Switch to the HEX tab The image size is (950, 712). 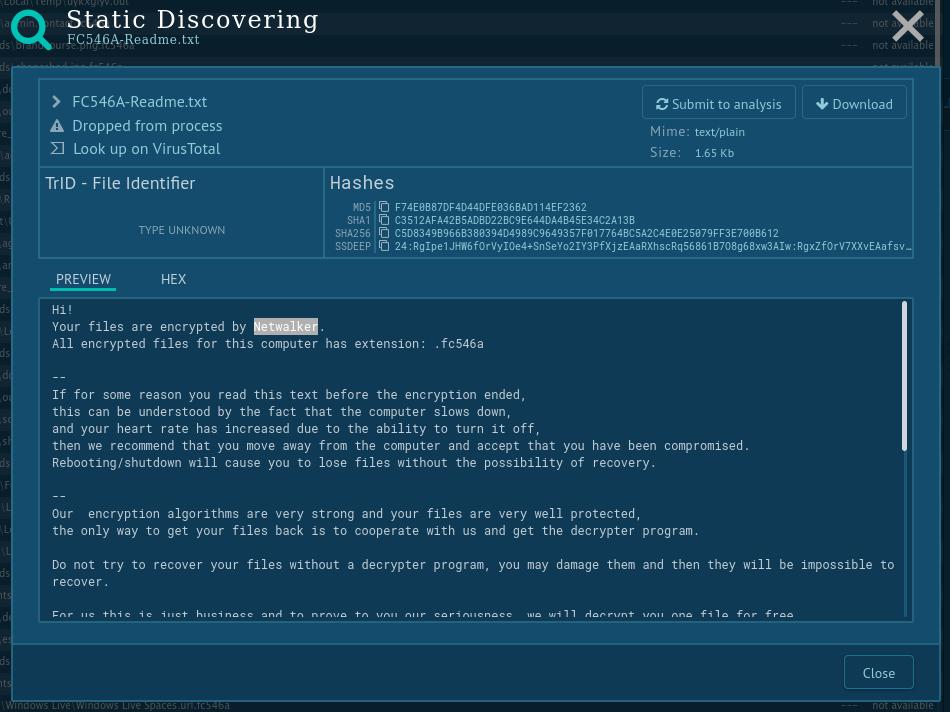coord(173,279)
